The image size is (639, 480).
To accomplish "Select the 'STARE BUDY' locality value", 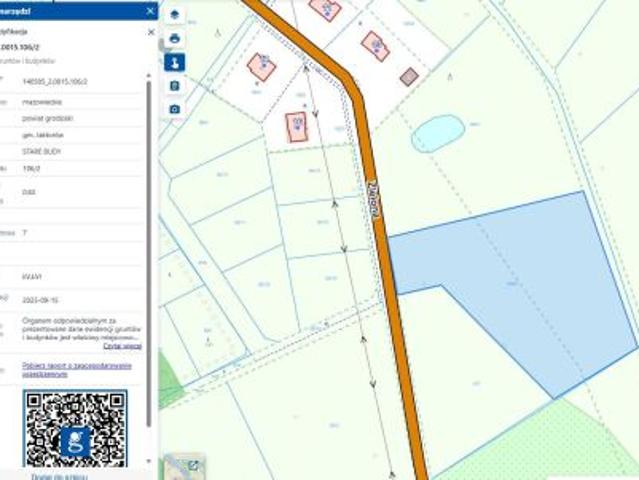I will [x=41, y=152].
